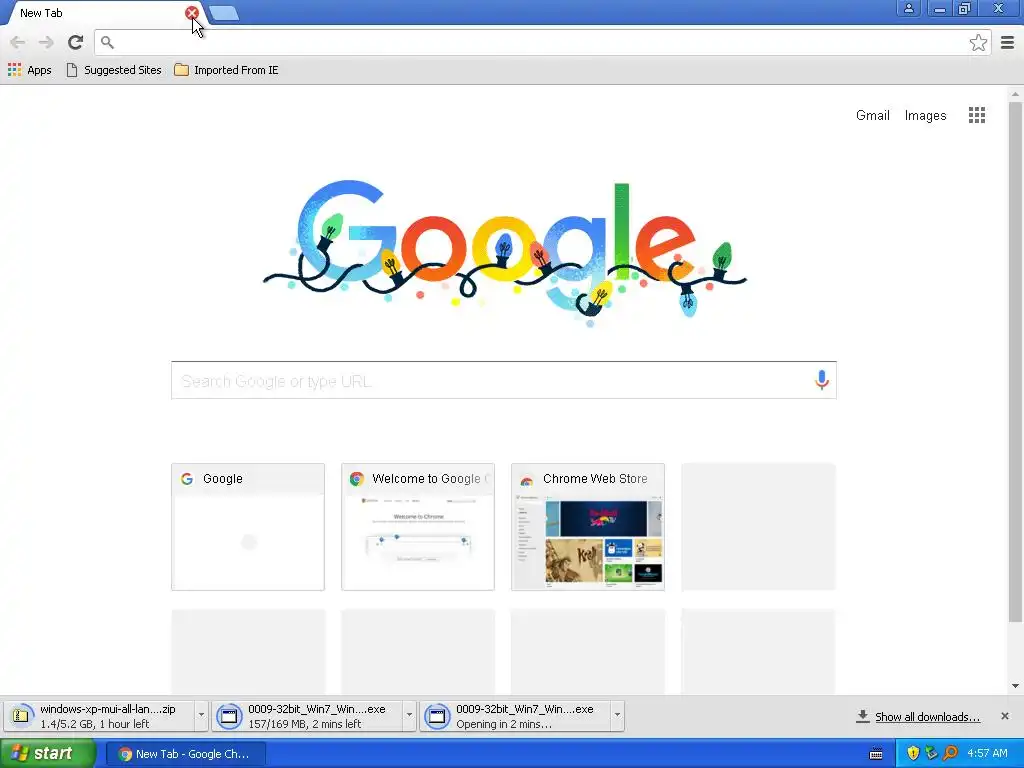Open the Imported From IE folder

(x=227, y=70)
